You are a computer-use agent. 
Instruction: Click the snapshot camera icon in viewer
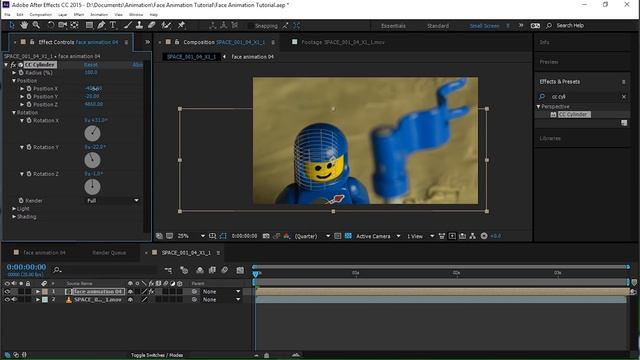click(x=266, y=236)
